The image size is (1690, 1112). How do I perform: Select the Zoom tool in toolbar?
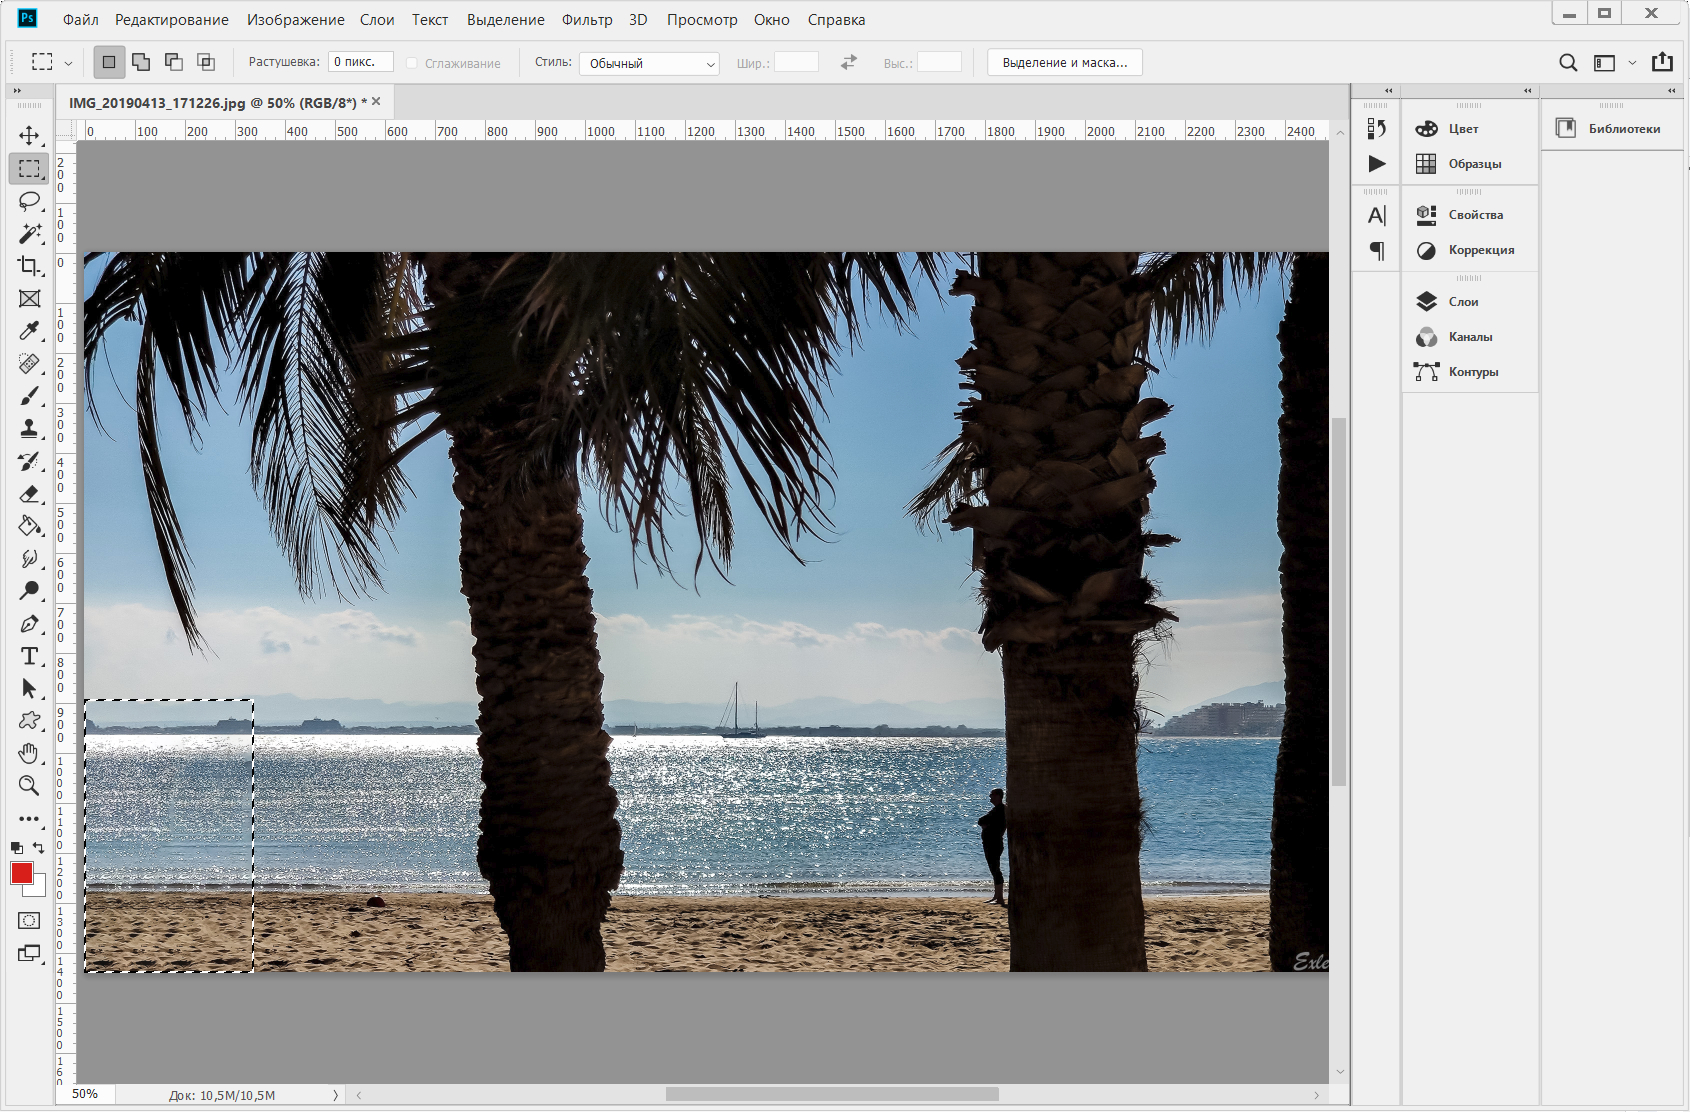pos(29,786)
